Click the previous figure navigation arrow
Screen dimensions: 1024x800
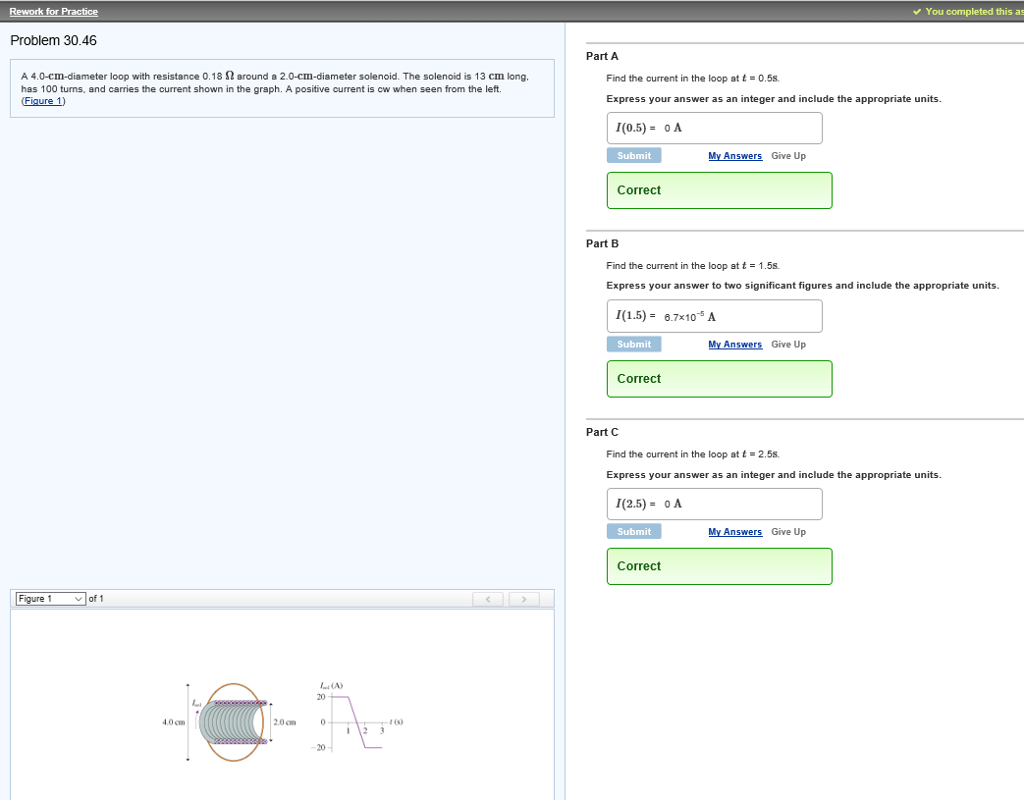[x=487, y=598]
